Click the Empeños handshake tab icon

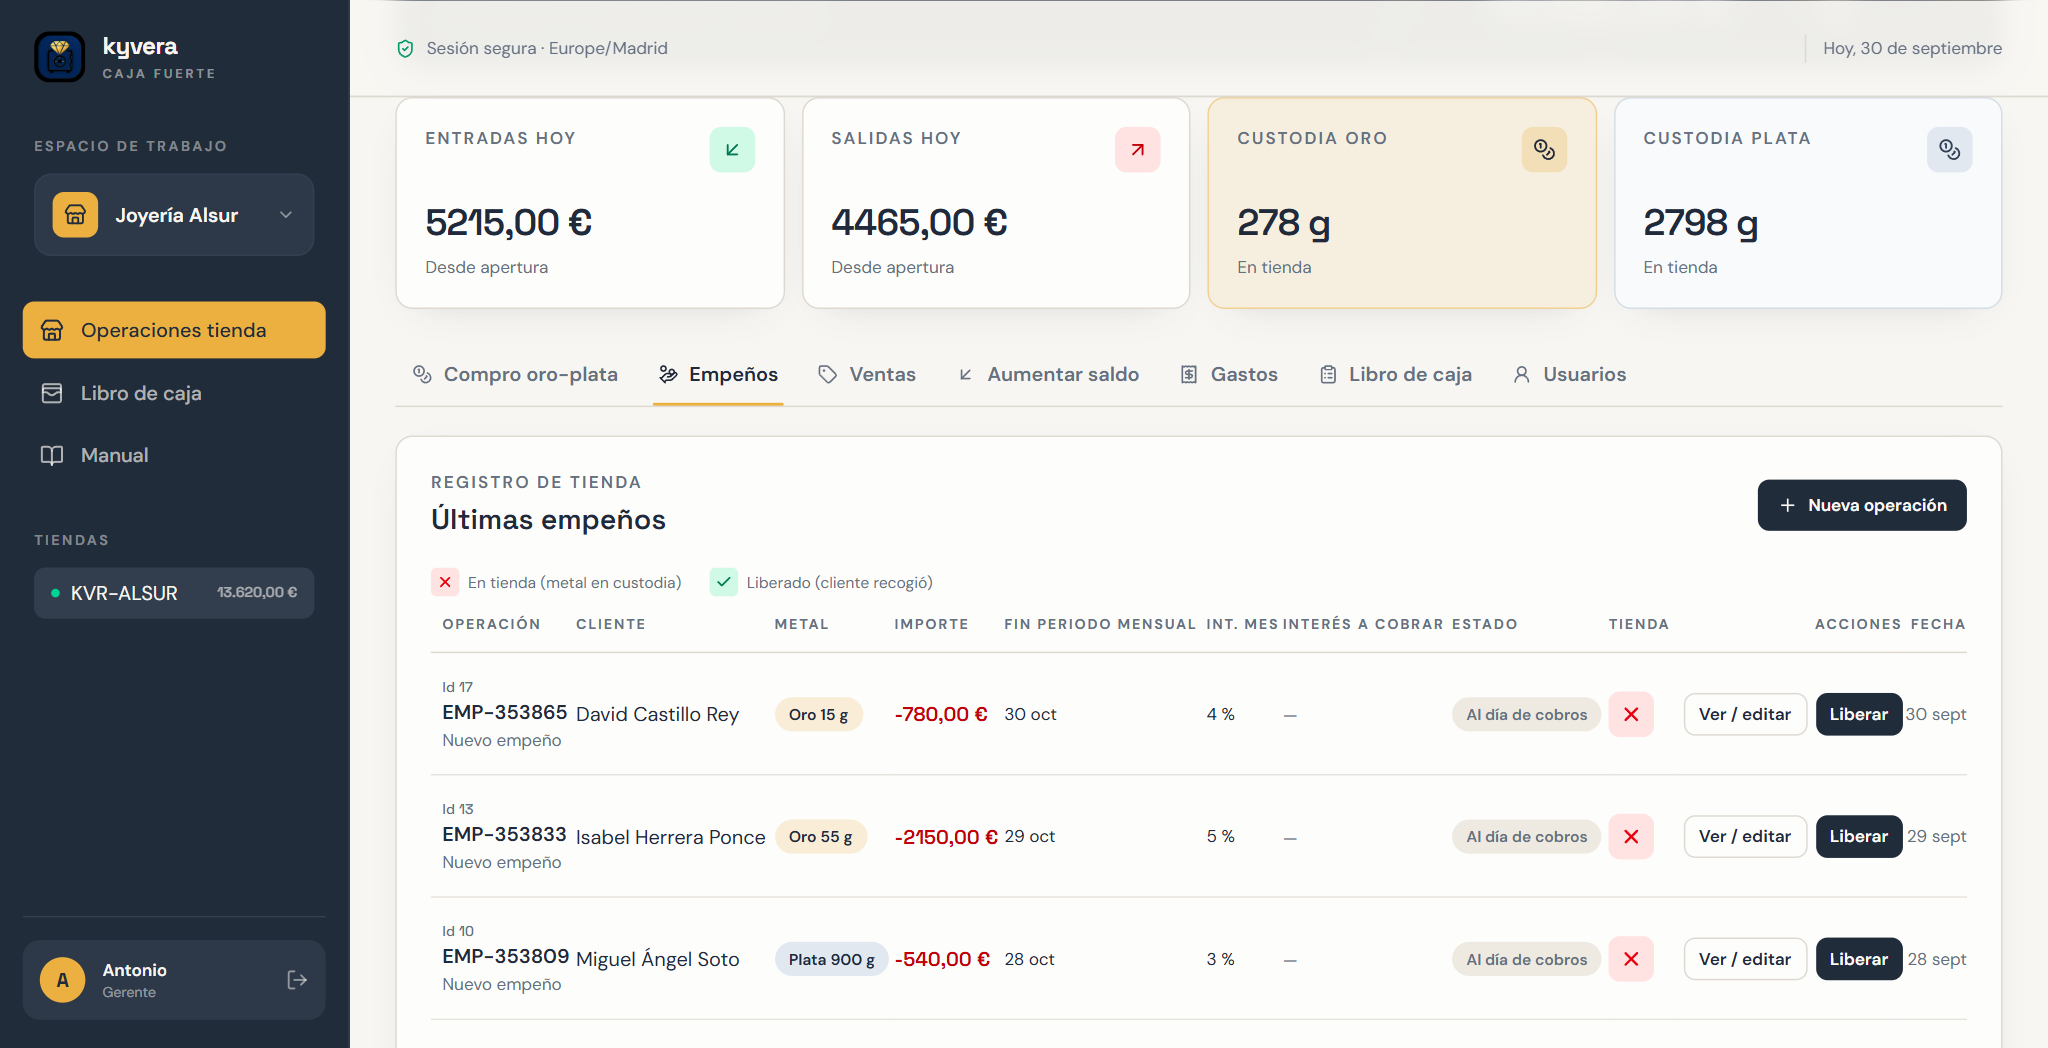click(668, 374)
